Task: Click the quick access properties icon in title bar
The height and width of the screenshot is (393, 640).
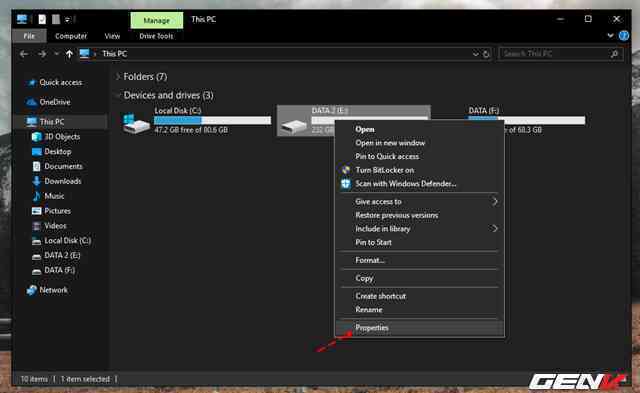Action: point(42,19)
